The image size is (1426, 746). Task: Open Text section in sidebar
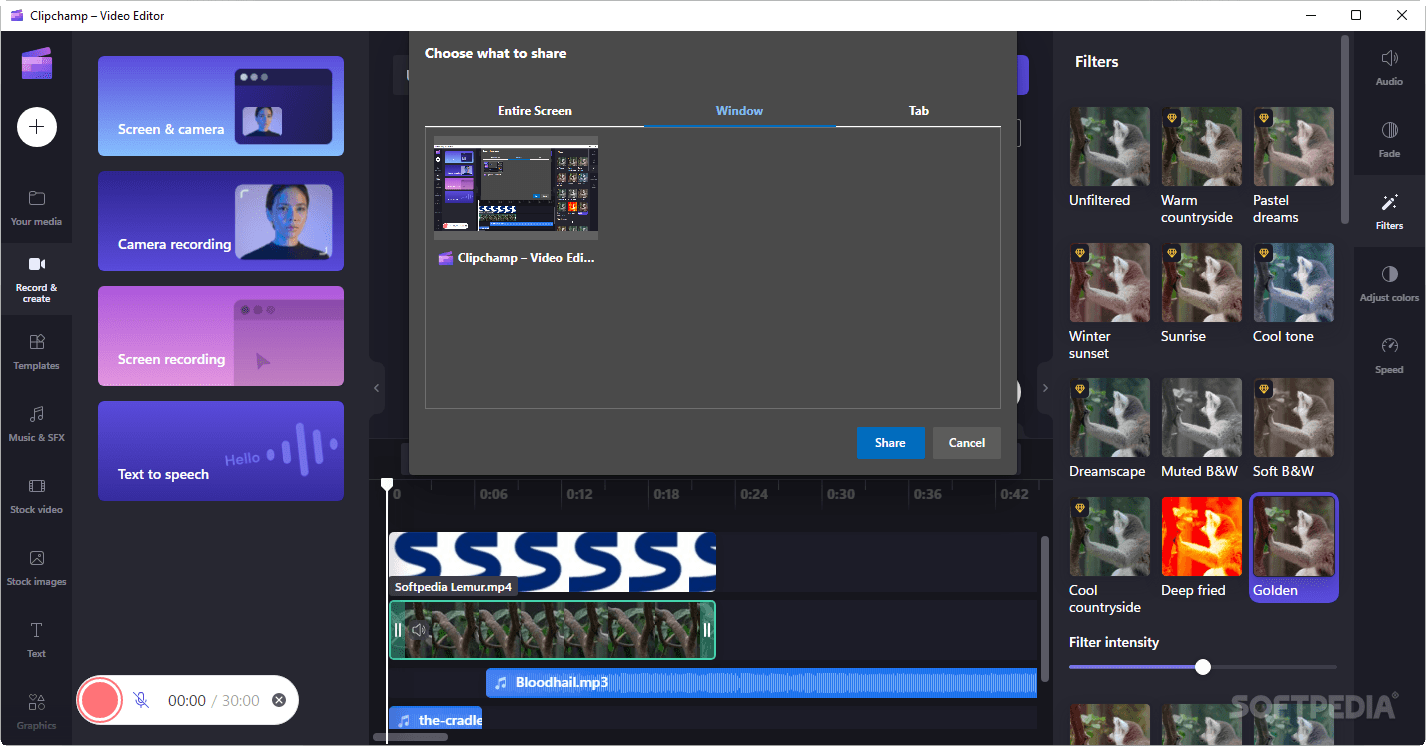(36, 639)
